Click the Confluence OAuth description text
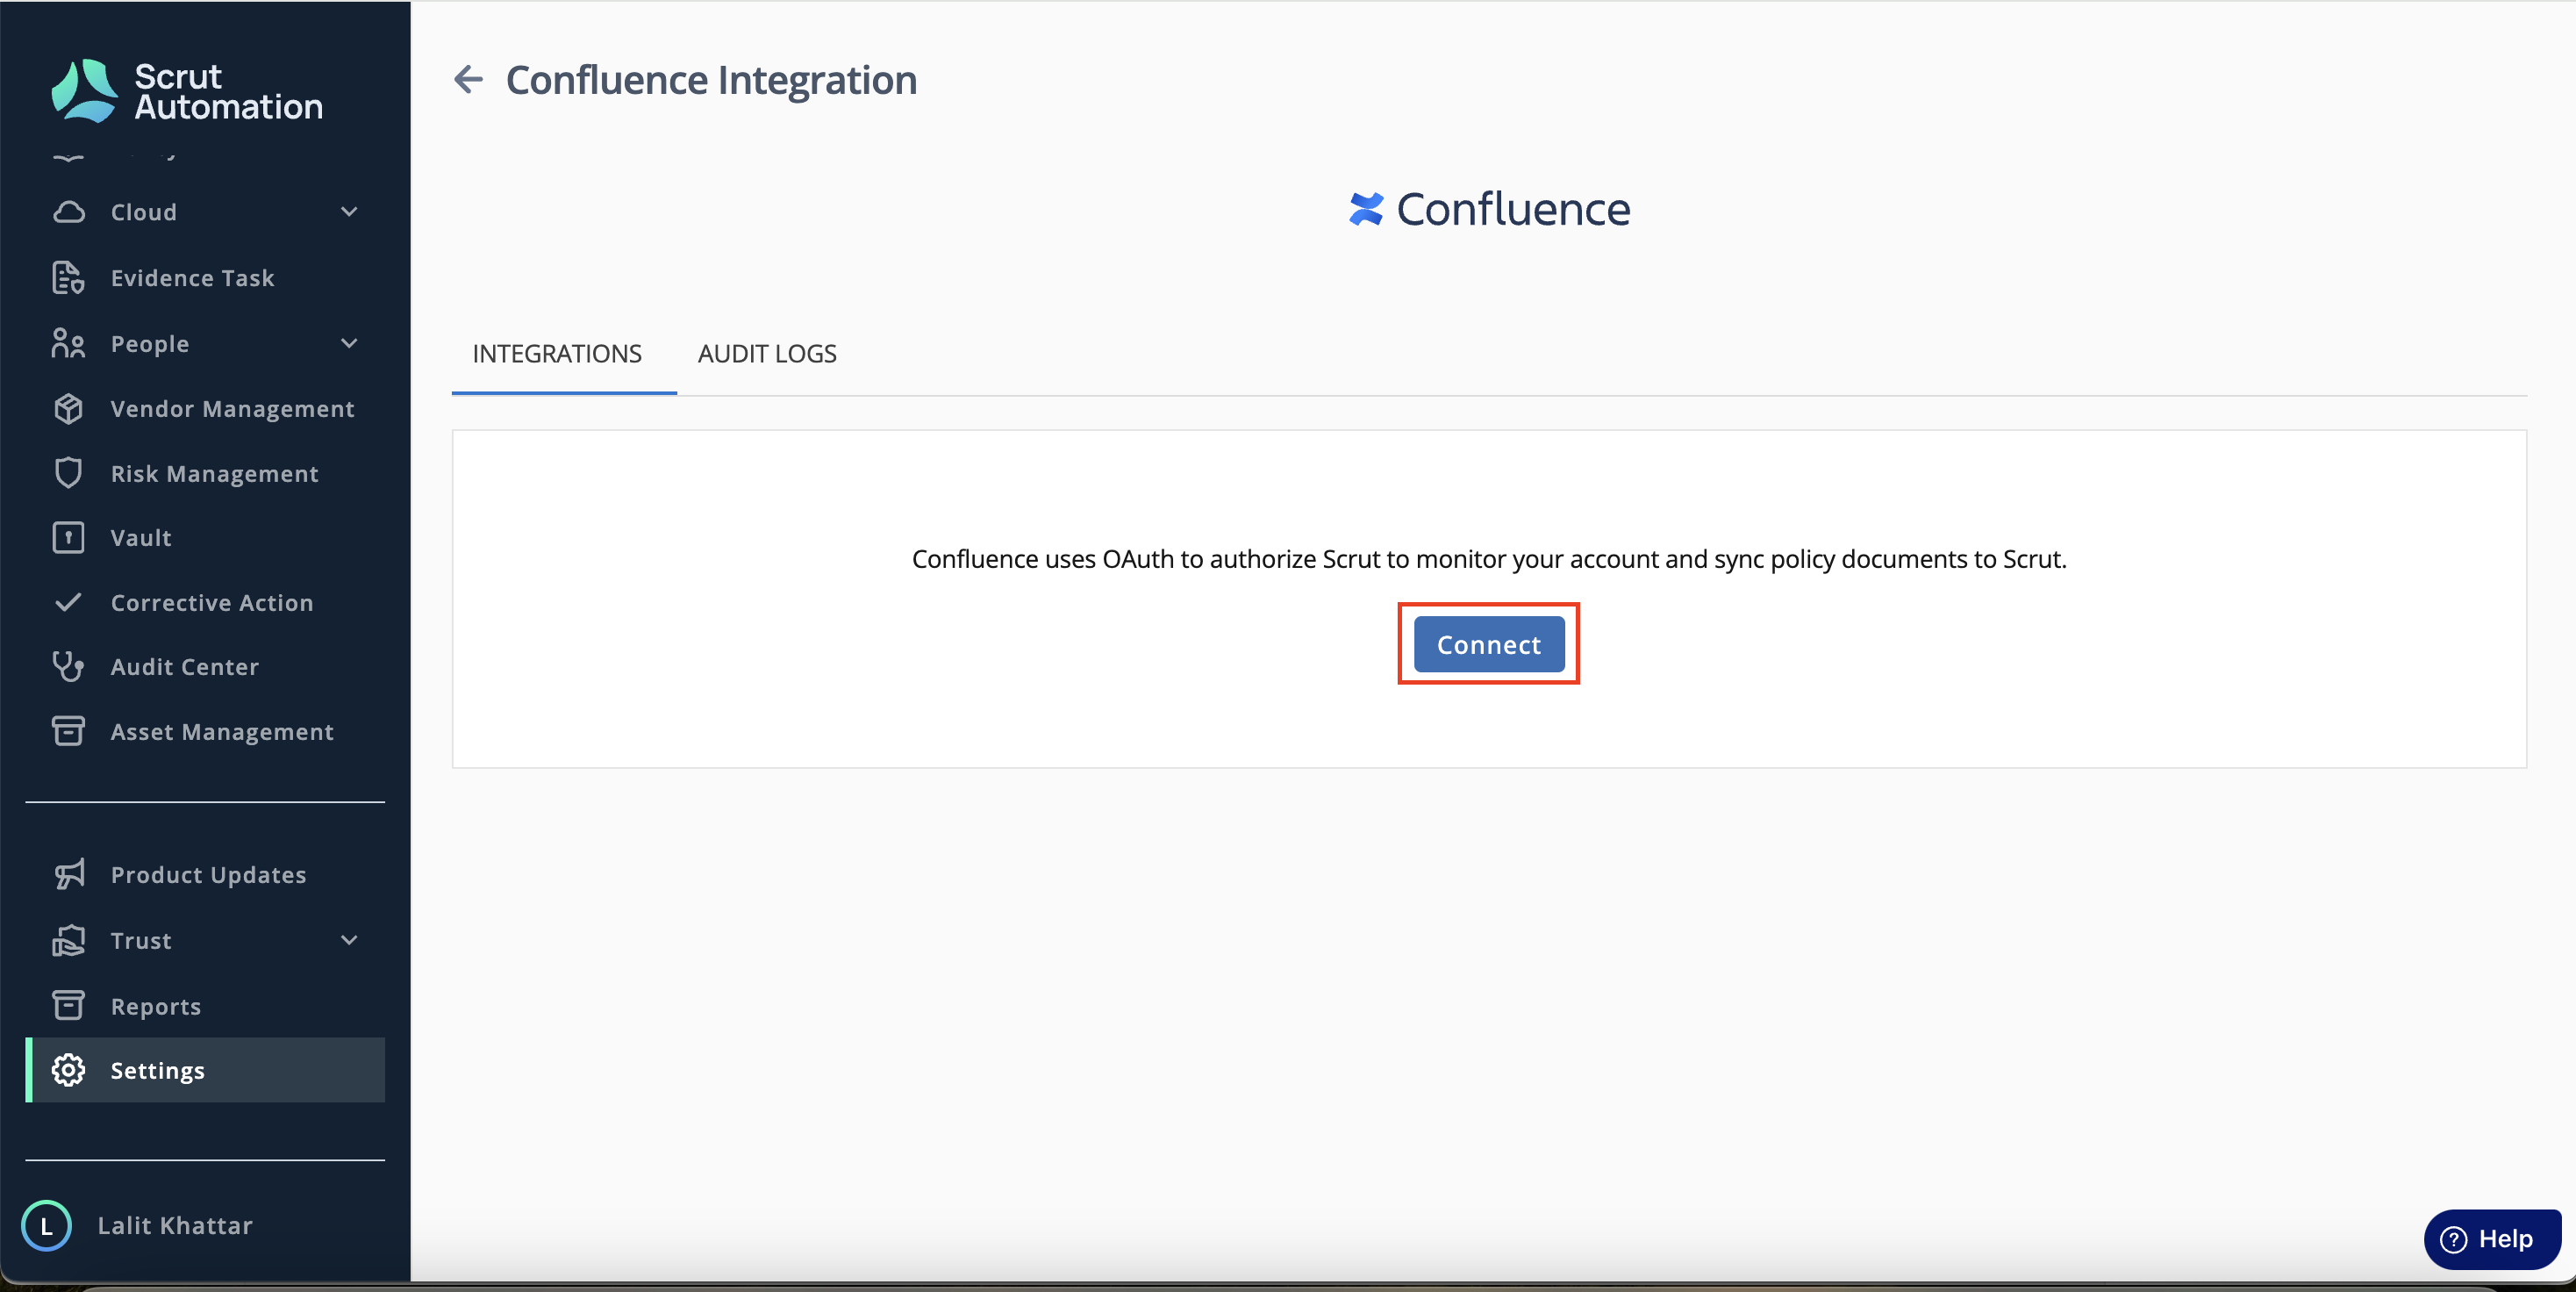This screenshot has width=2576, height=1292. tap(1489, 559)
